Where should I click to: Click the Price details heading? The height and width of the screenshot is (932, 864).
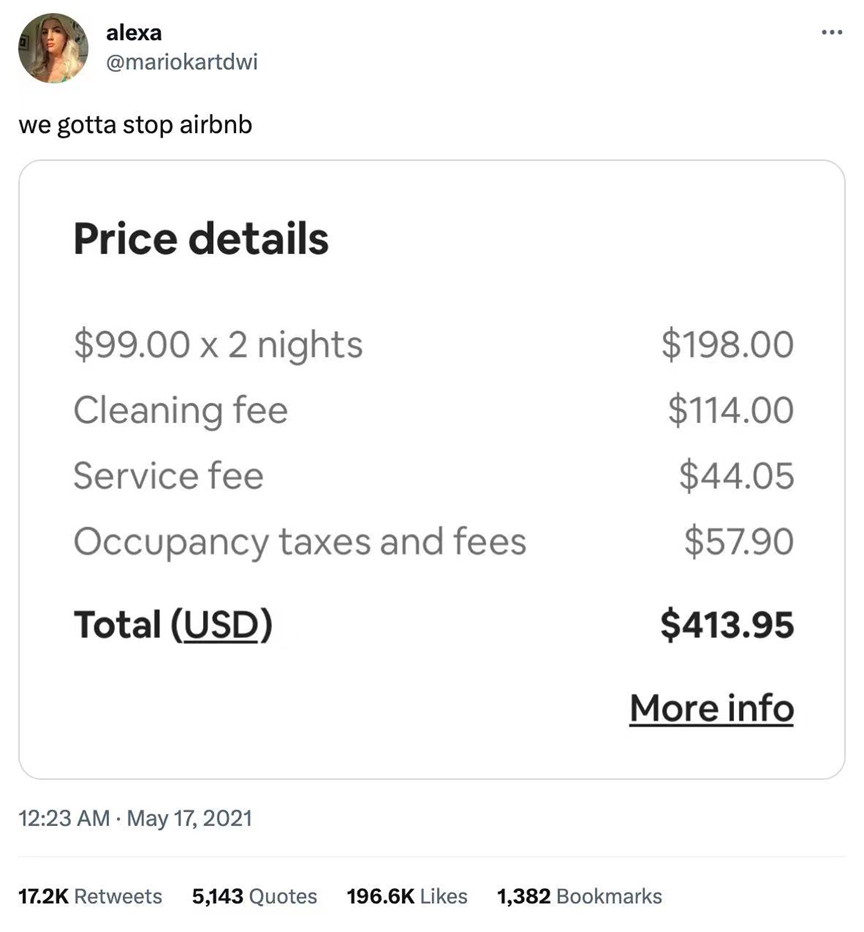[x=201, y=239]
